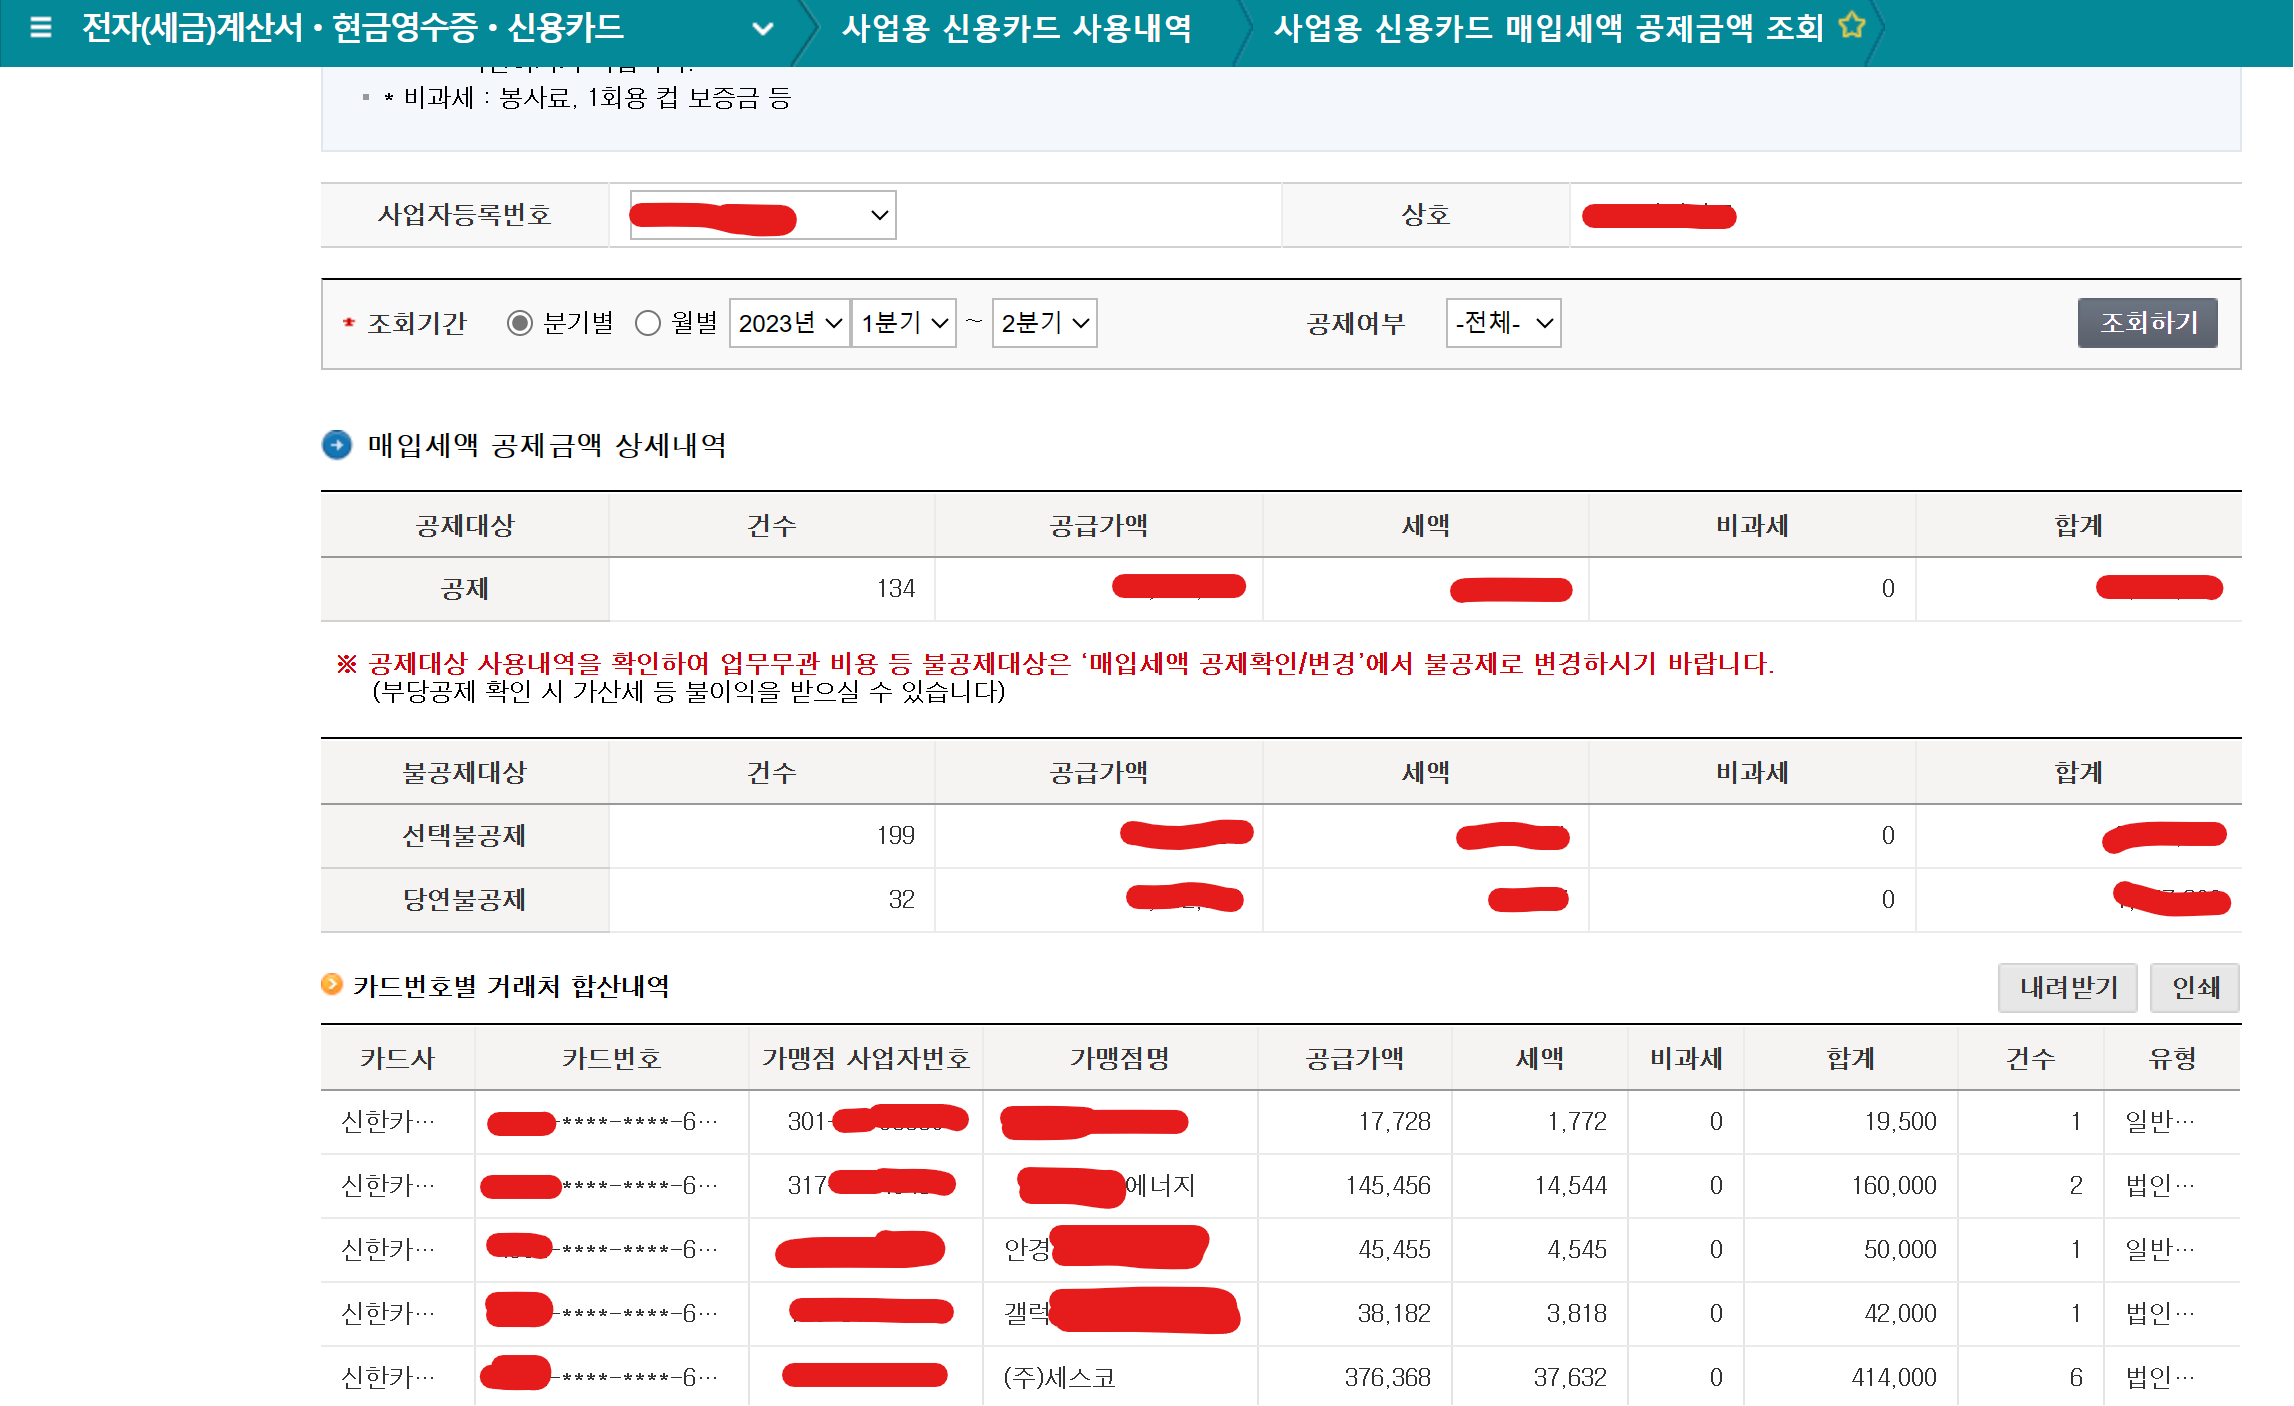Click the star to favorite this page
Image resolution: width=2294 pixels, height=1406 pixels.
1851,28
